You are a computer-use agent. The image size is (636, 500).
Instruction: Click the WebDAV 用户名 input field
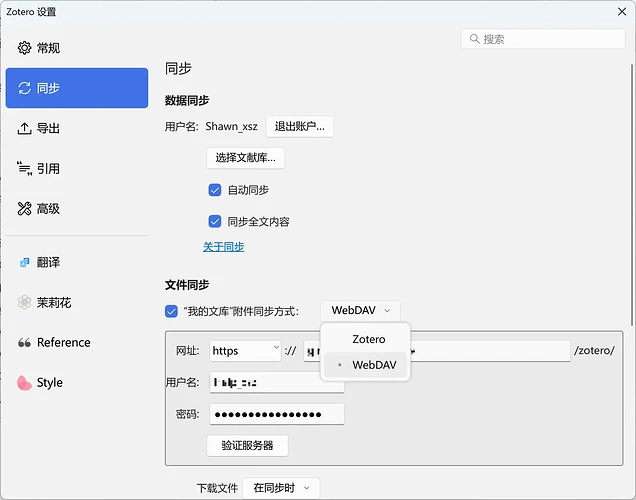[x=277, y=382]
